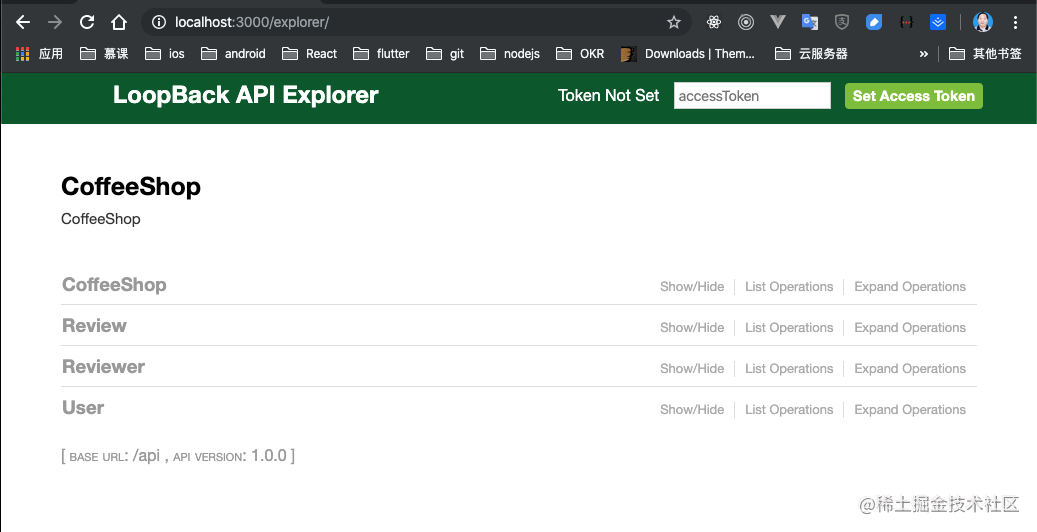Viewport: 1037px width, 532px height.
Task: Open React Developer Tools extension icon
Action: coord(714,22)
